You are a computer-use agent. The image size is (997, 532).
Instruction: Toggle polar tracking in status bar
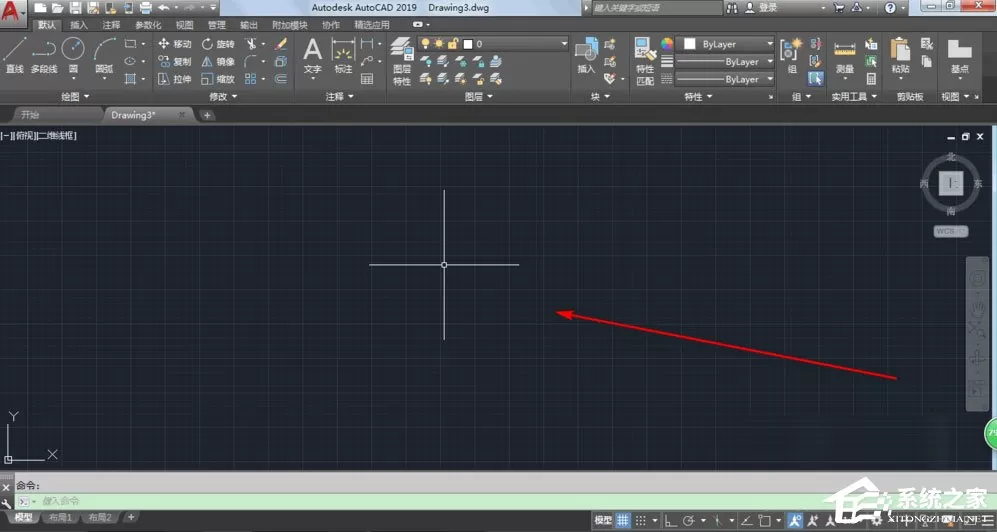point(689,520)
